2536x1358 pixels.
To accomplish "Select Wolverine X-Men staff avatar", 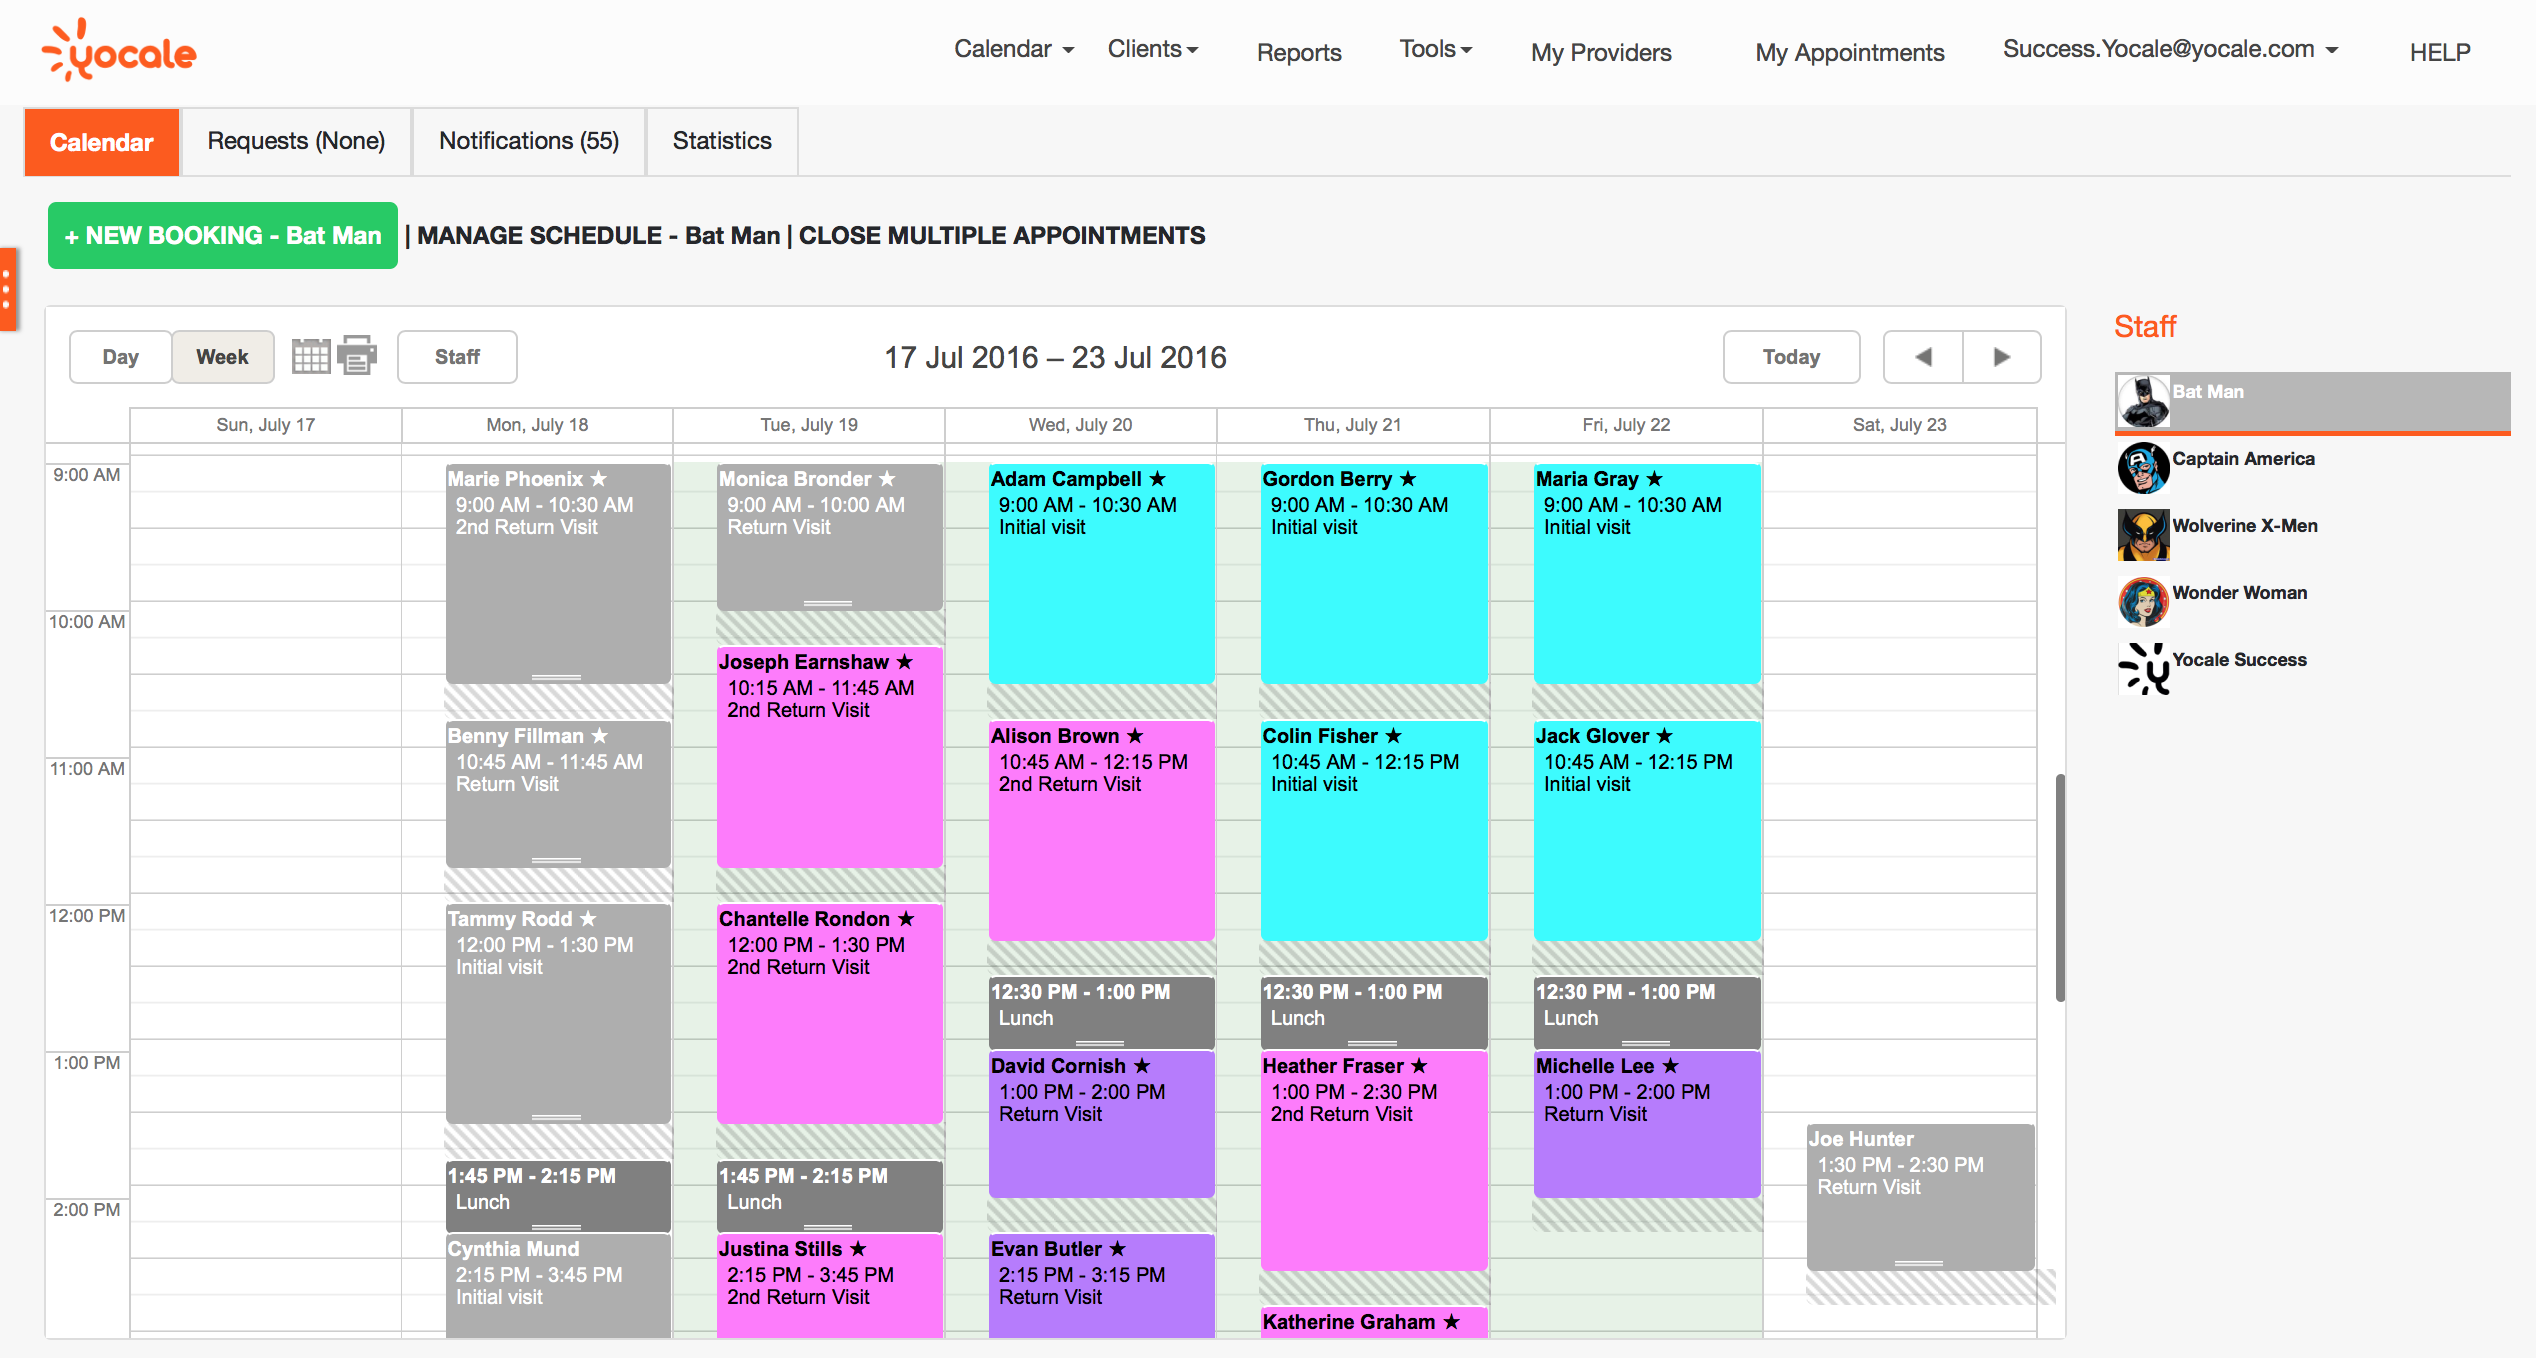I will pos(2142,534).
